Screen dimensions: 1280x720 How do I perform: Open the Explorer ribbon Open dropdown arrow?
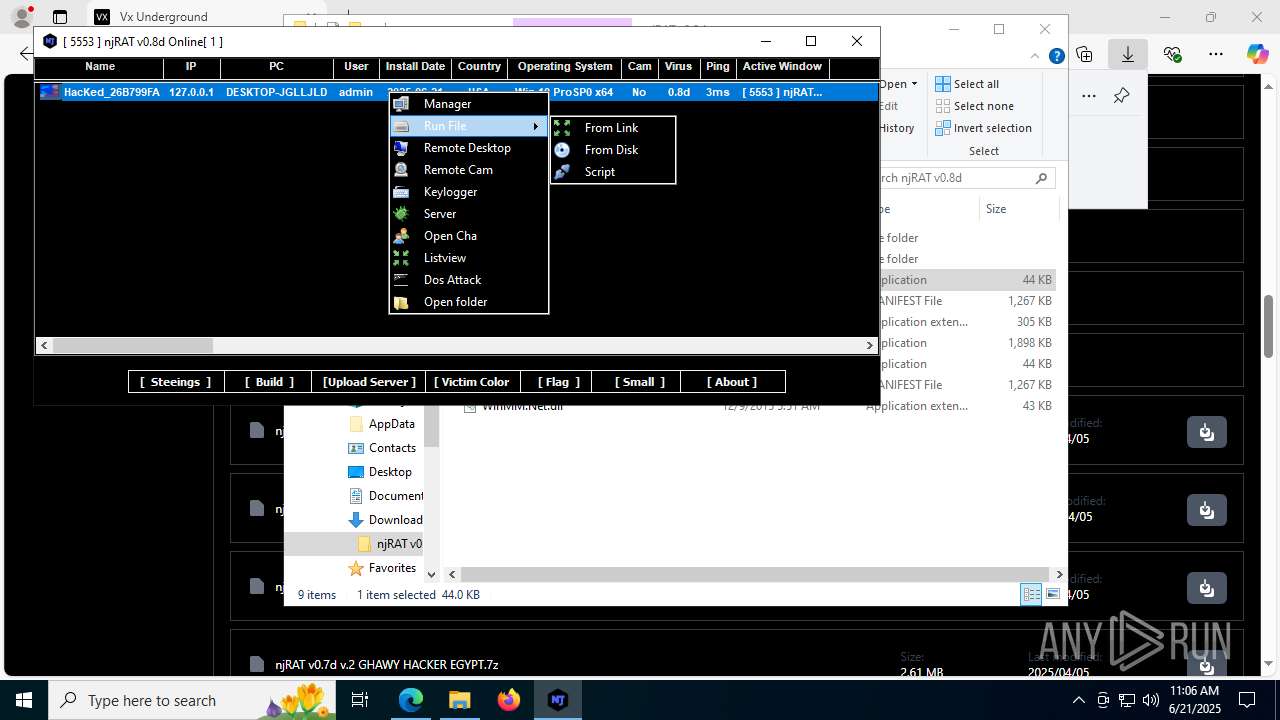click(914, 84)
